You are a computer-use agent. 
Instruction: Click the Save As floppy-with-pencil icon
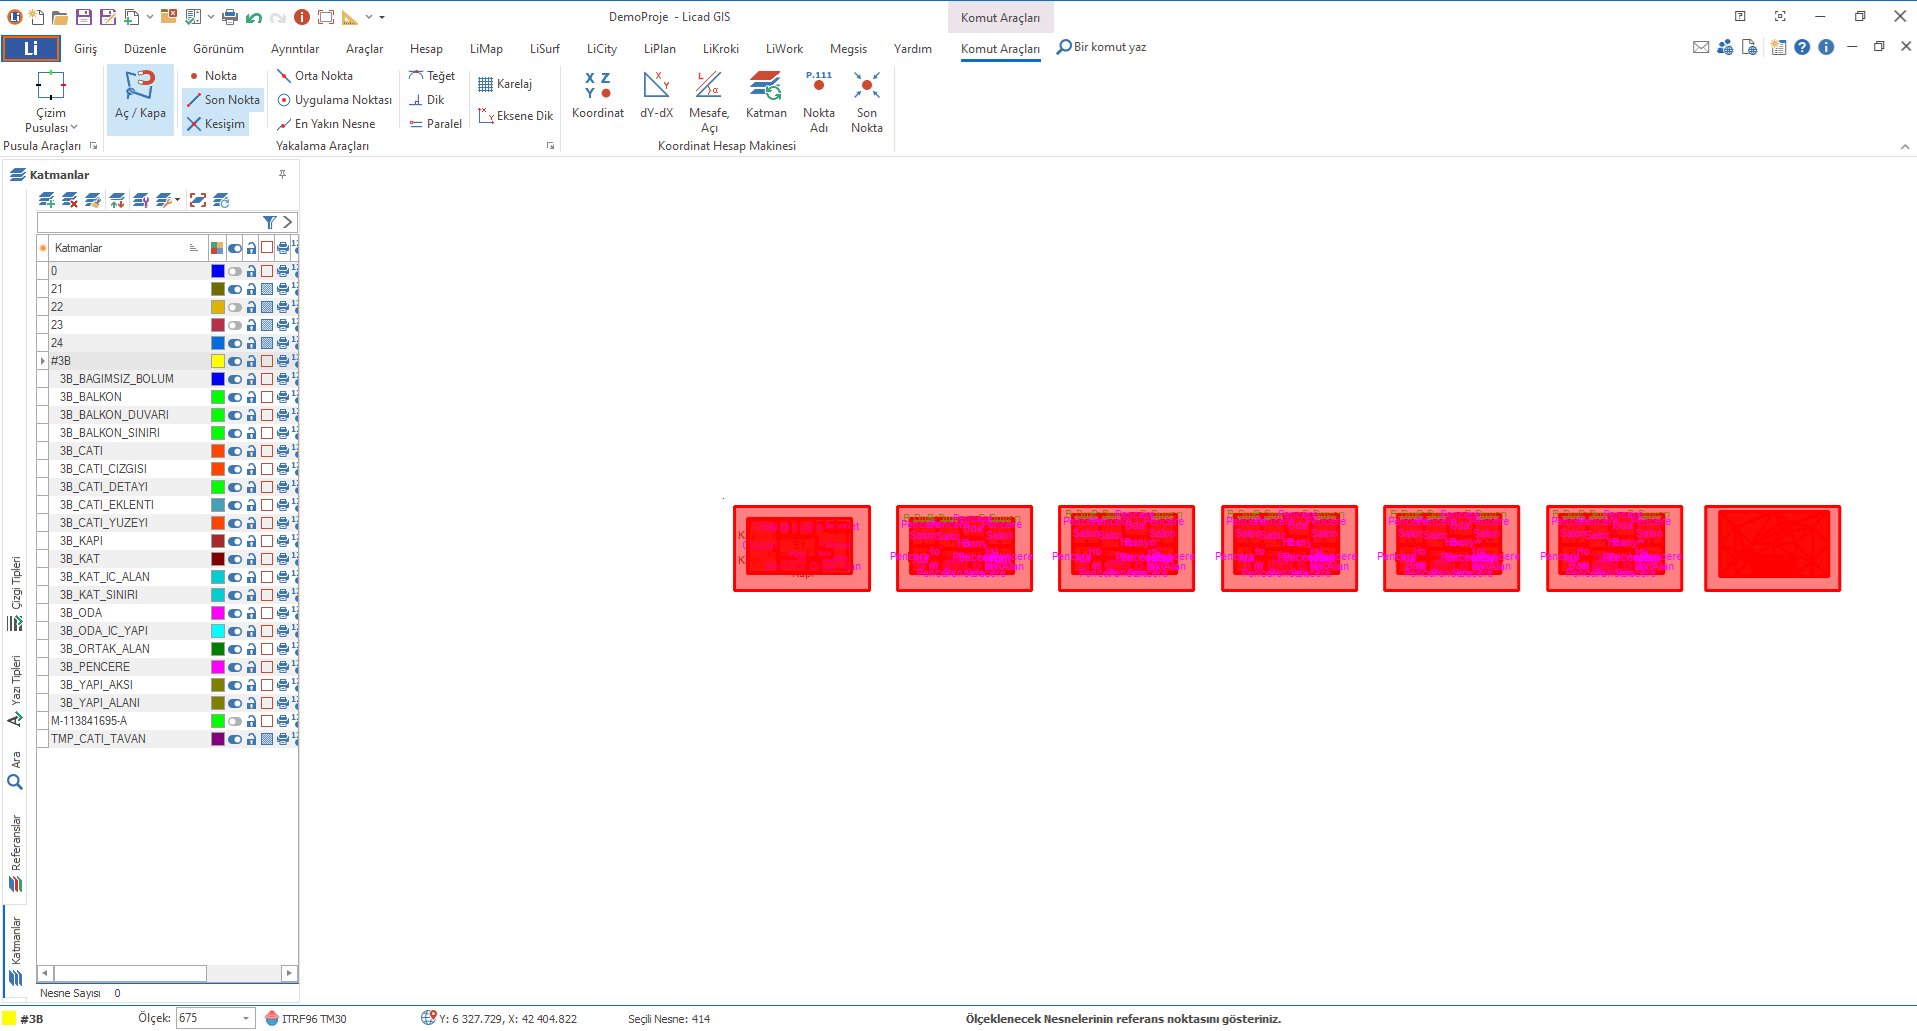click(108, 17)
